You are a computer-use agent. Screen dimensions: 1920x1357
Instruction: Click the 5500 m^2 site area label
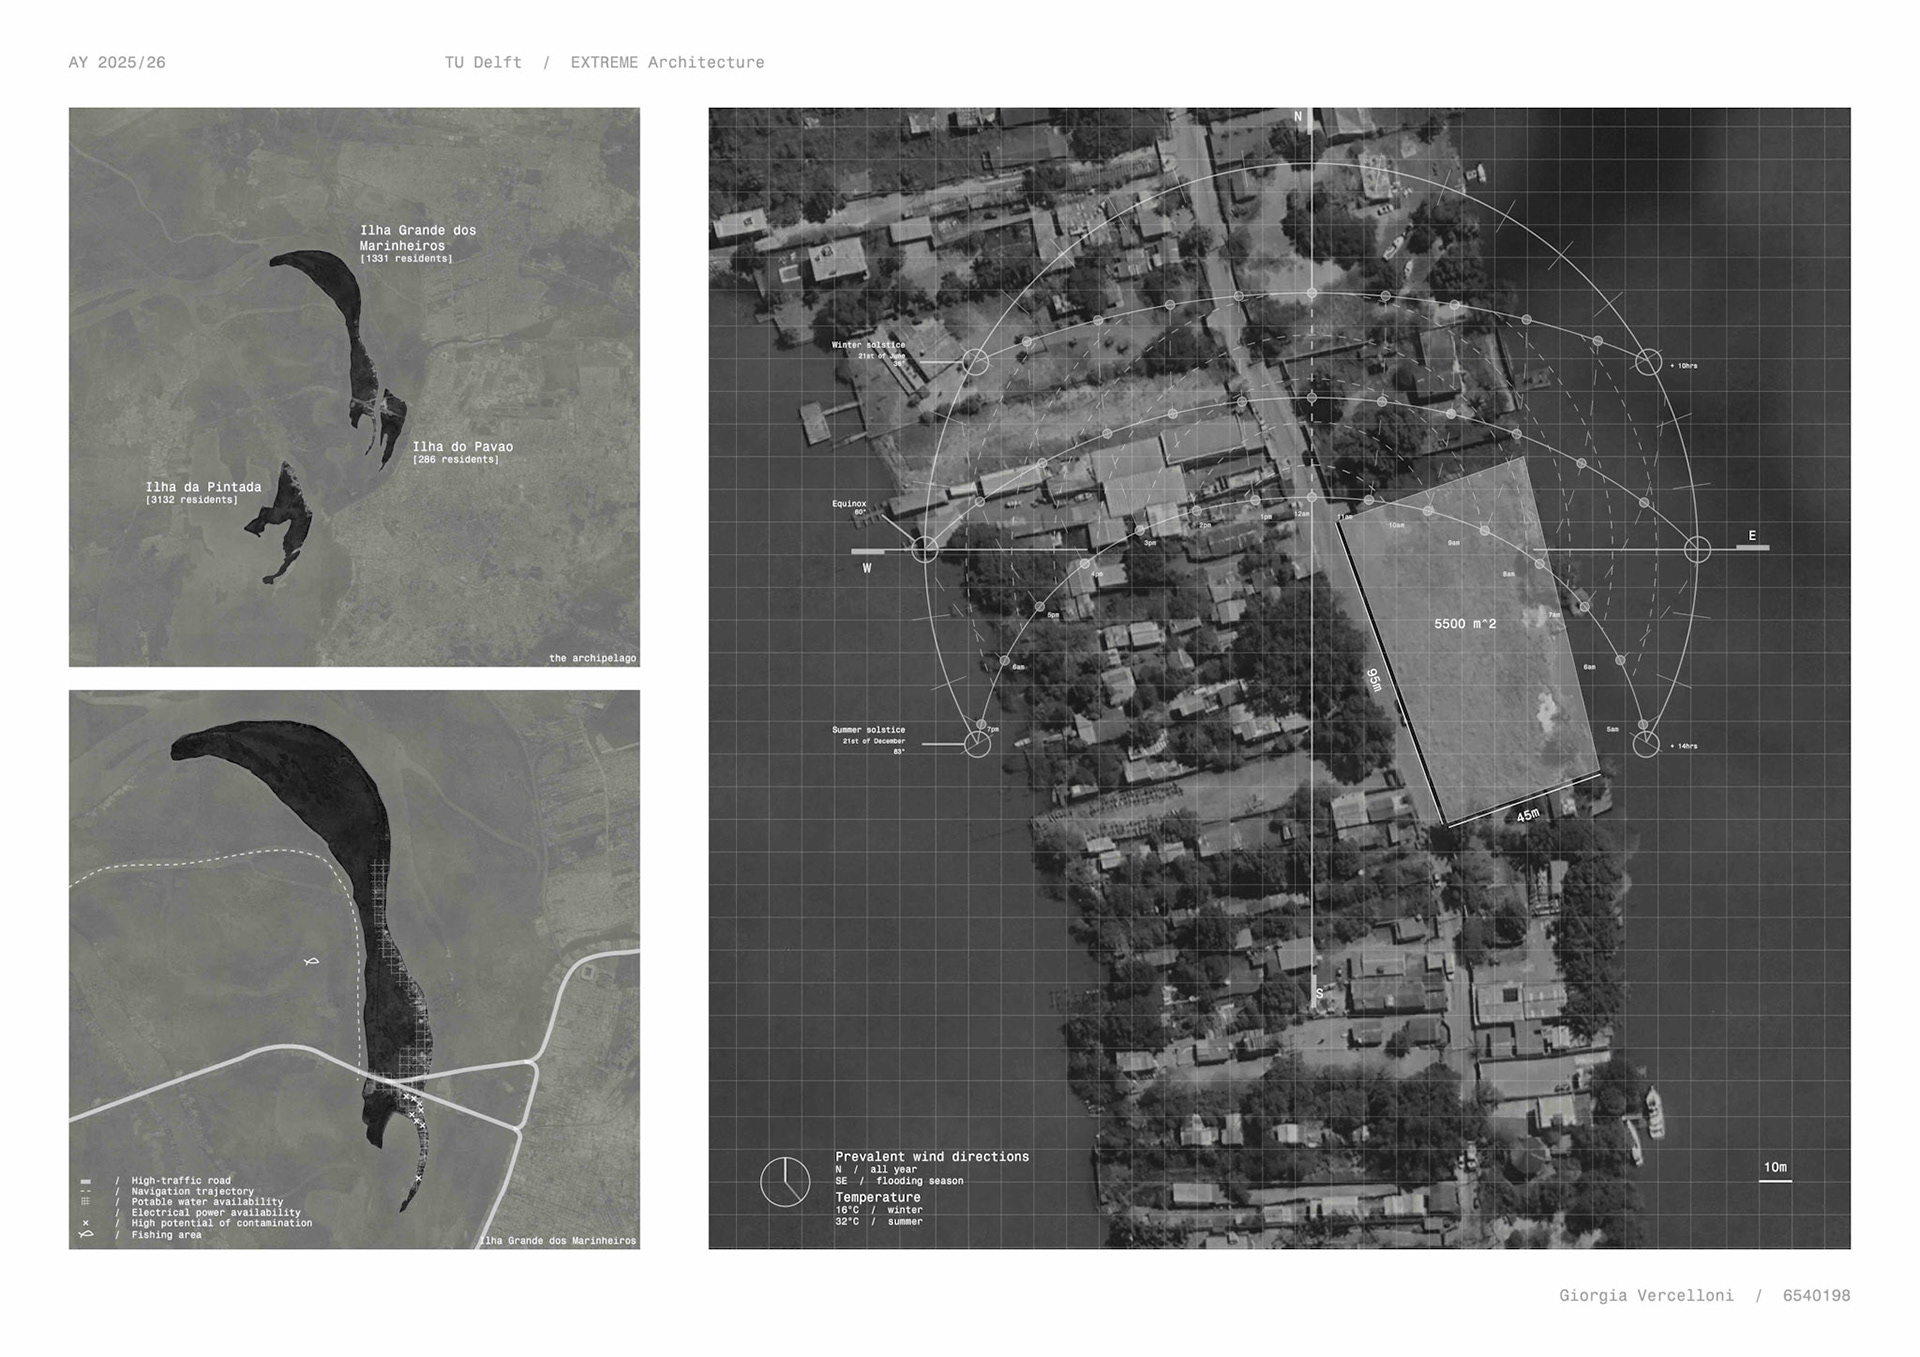(1465, 624)
